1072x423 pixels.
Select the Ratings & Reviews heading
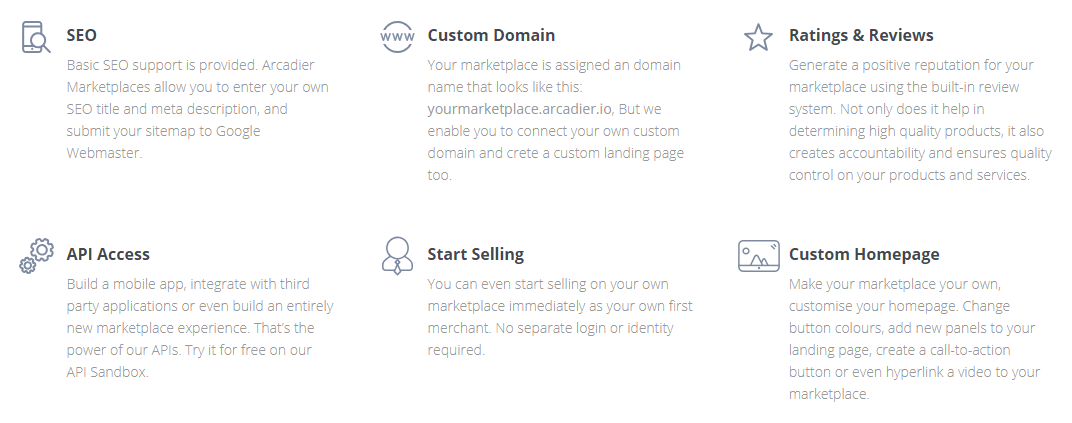[x=861, y=35]
